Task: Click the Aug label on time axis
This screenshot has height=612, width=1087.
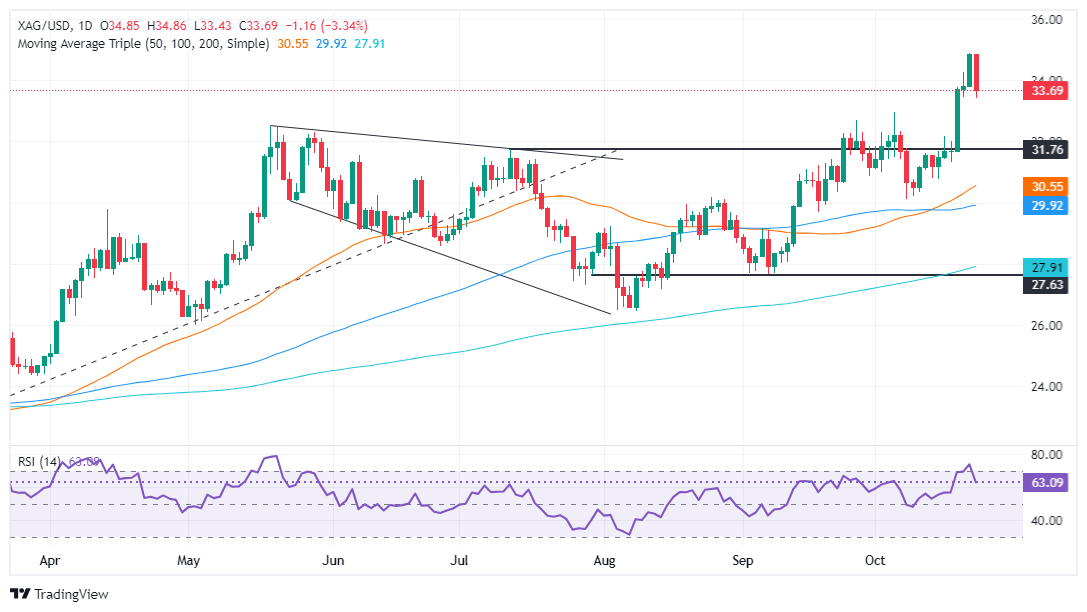Action: pyautogui.click(x=604, y=560)
